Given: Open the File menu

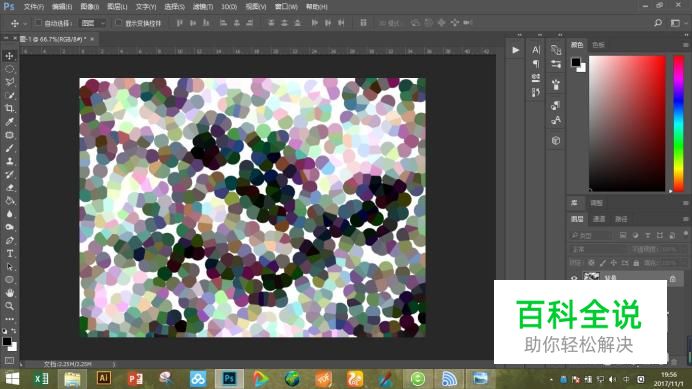Looking at the screenshot, I should tap(34, 7).
